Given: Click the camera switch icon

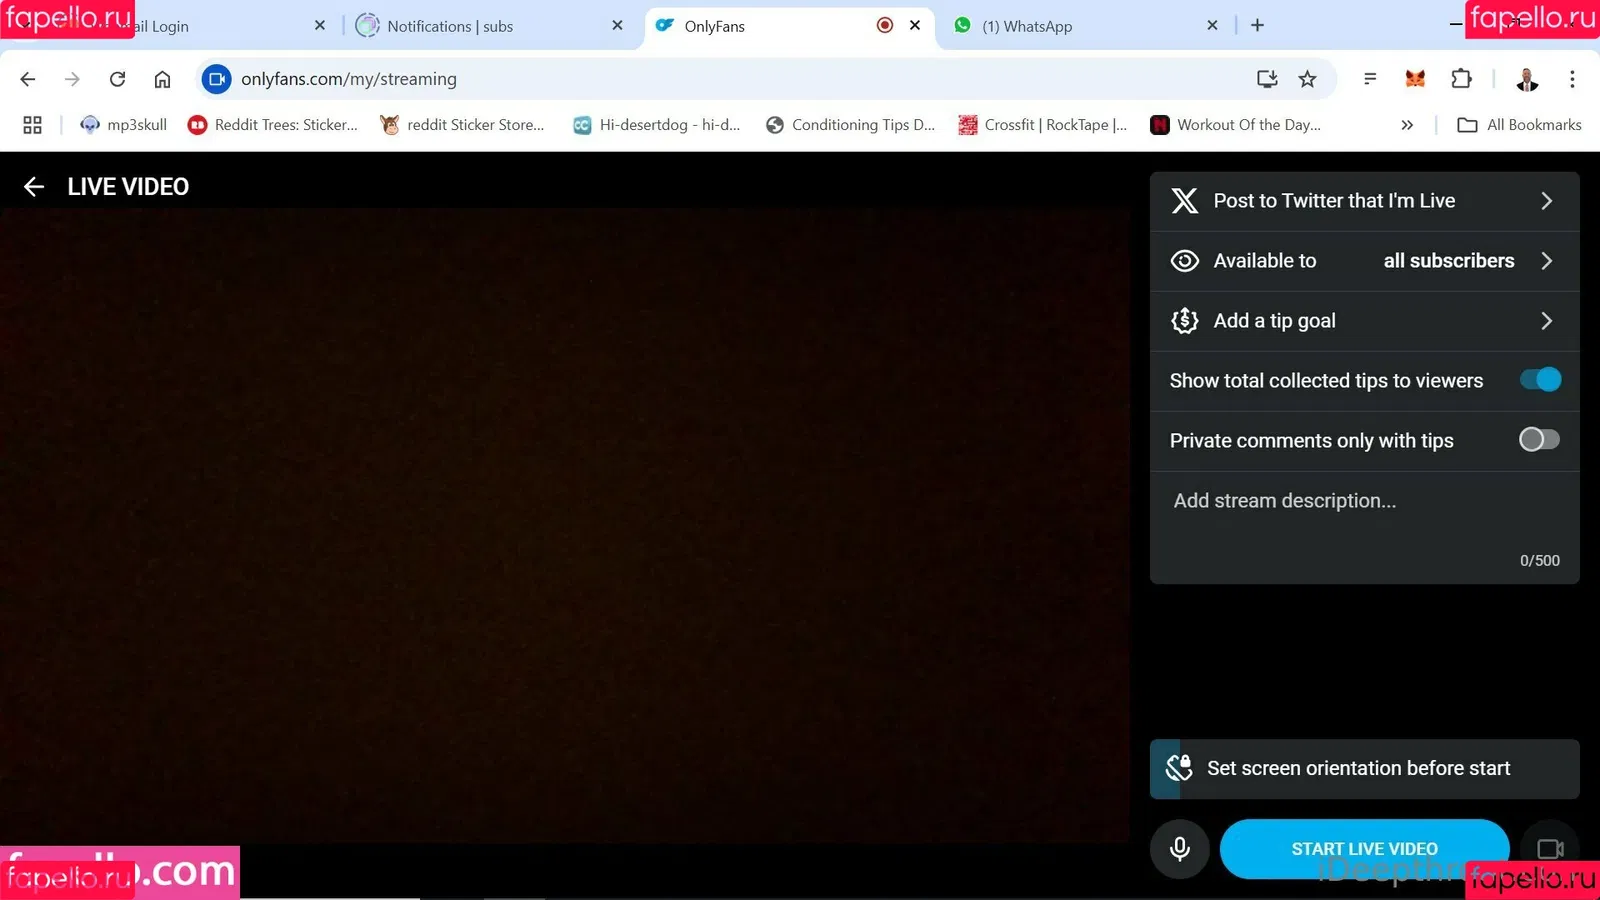Looking at the screenshot, I should click(x=1549, y=849).
